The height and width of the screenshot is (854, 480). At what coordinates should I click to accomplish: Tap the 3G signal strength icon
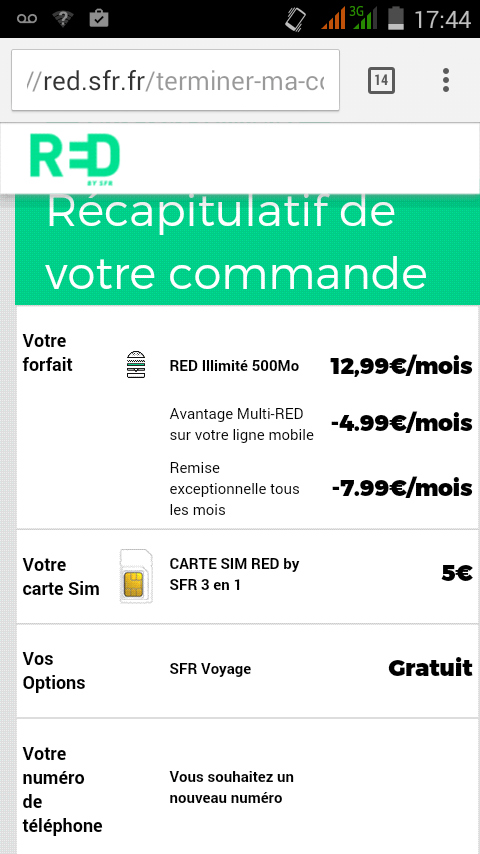364,19
